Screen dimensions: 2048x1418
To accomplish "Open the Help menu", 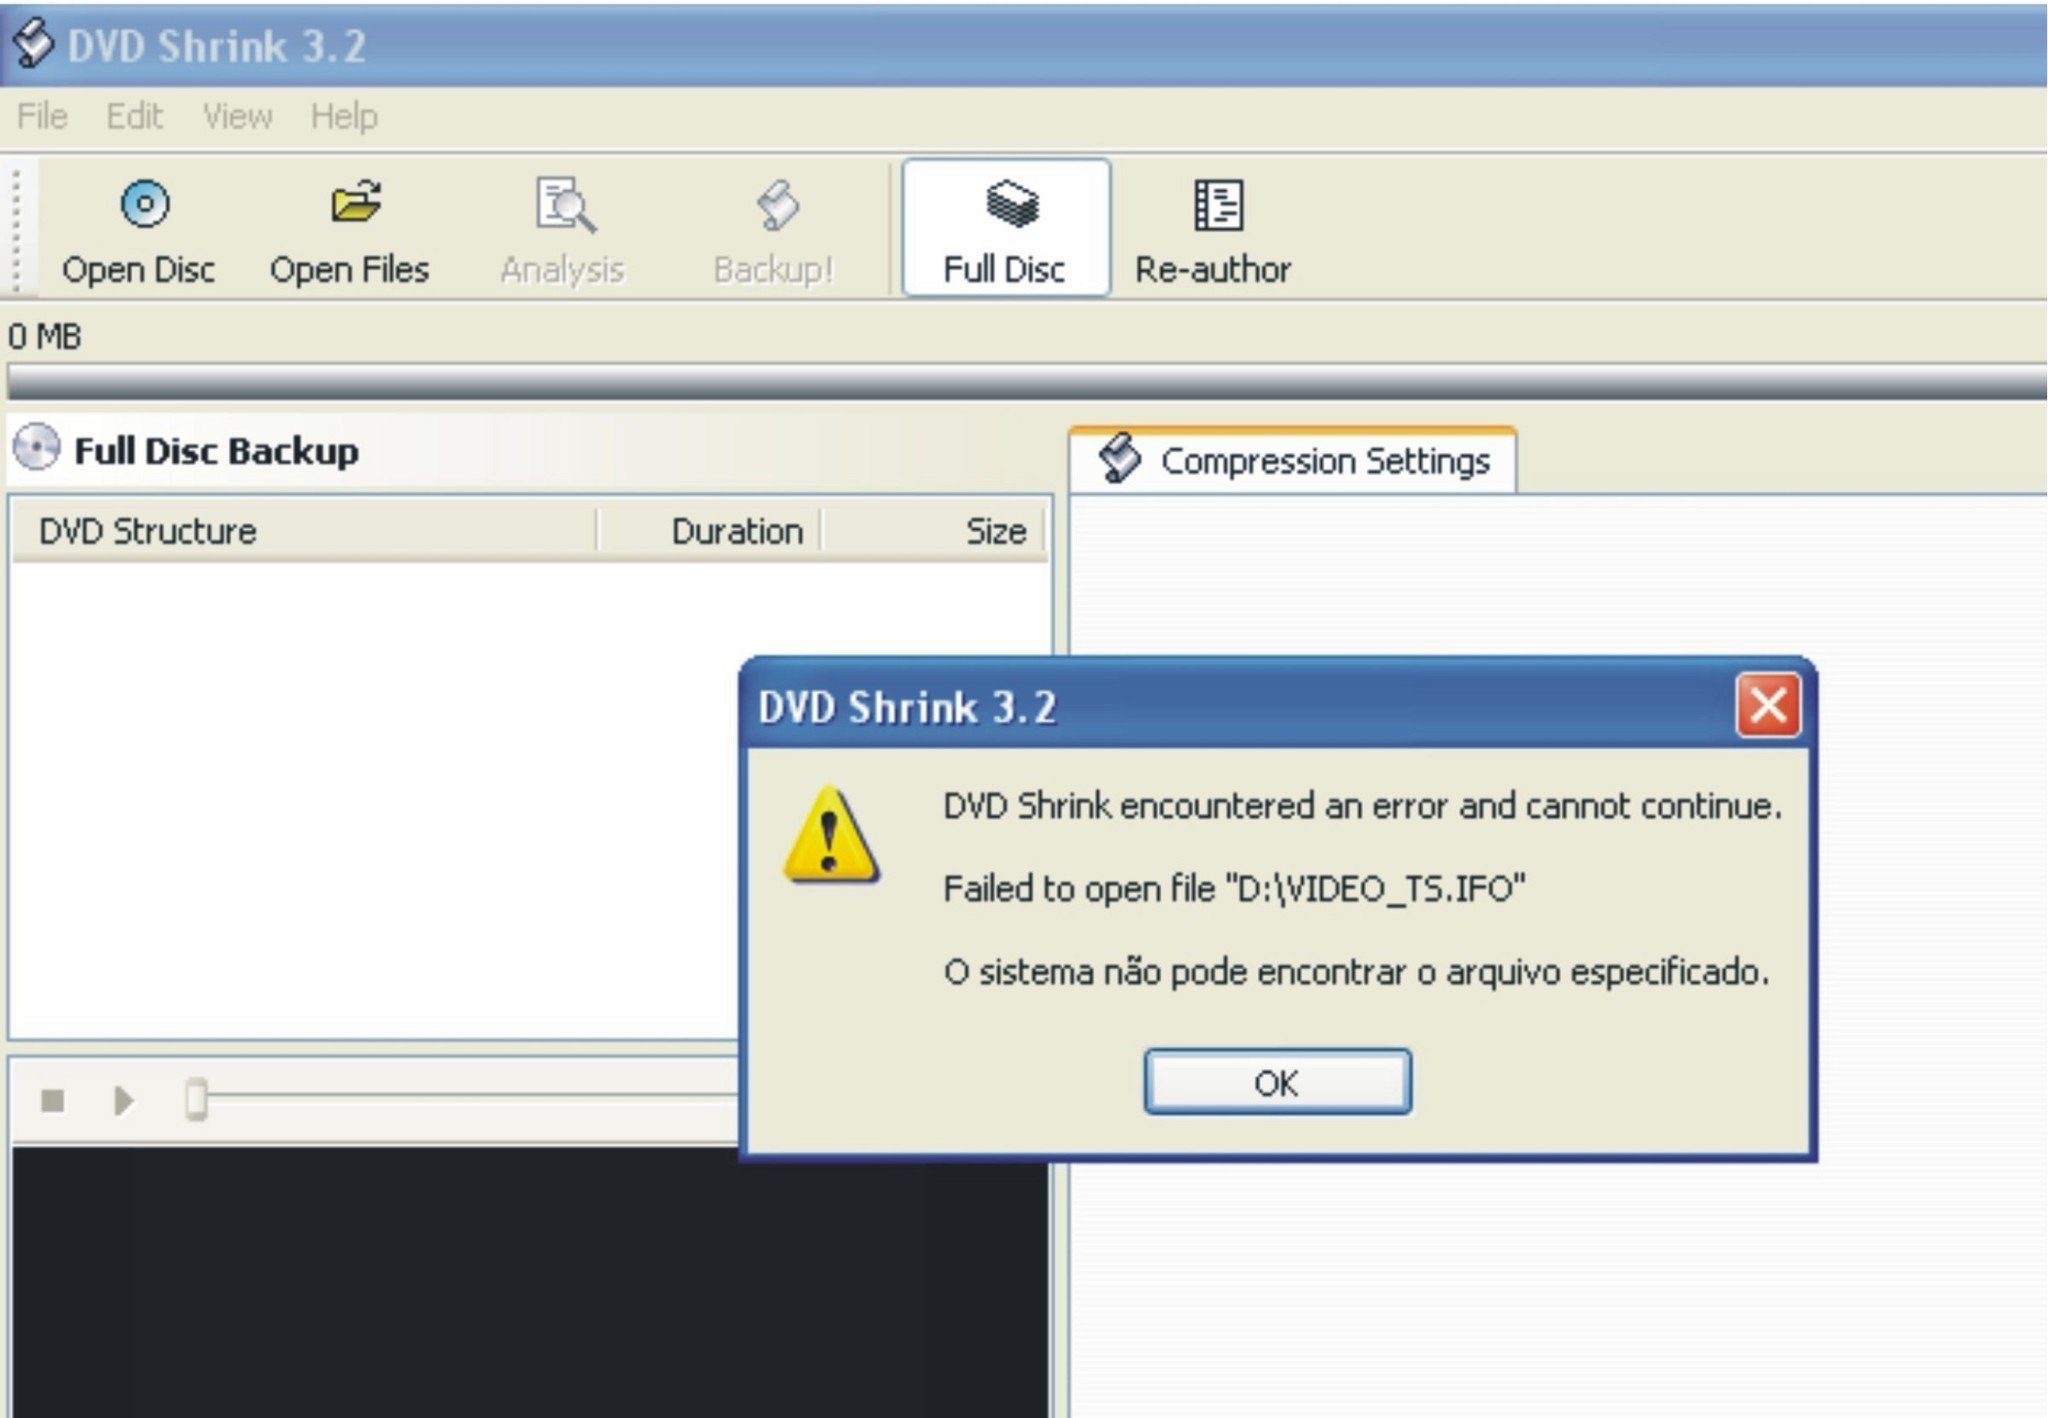I will tap(344, 116).
